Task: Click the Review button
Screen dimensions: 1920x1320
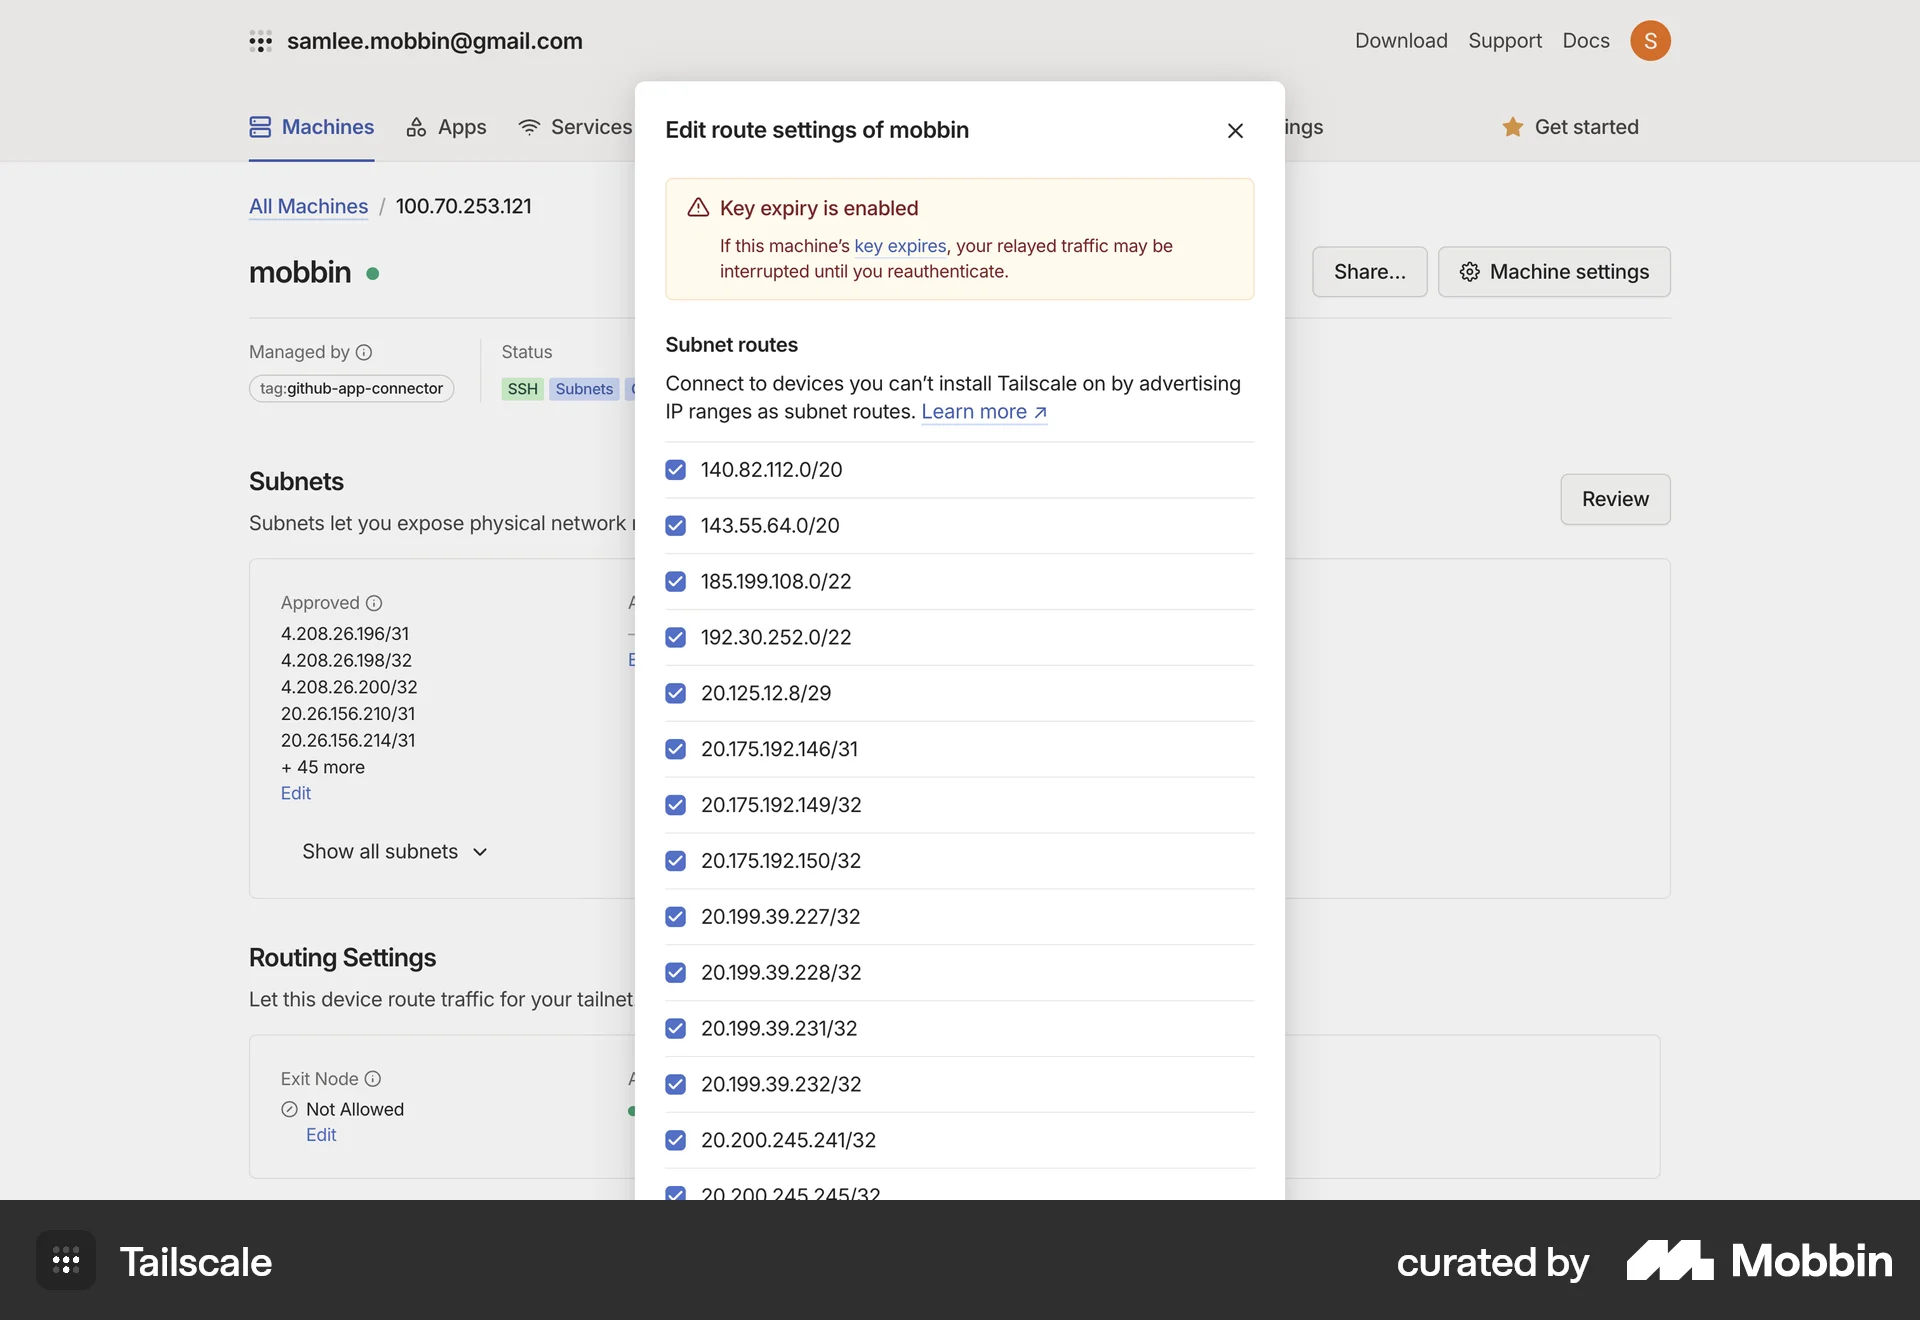Action: point(1614,499)
